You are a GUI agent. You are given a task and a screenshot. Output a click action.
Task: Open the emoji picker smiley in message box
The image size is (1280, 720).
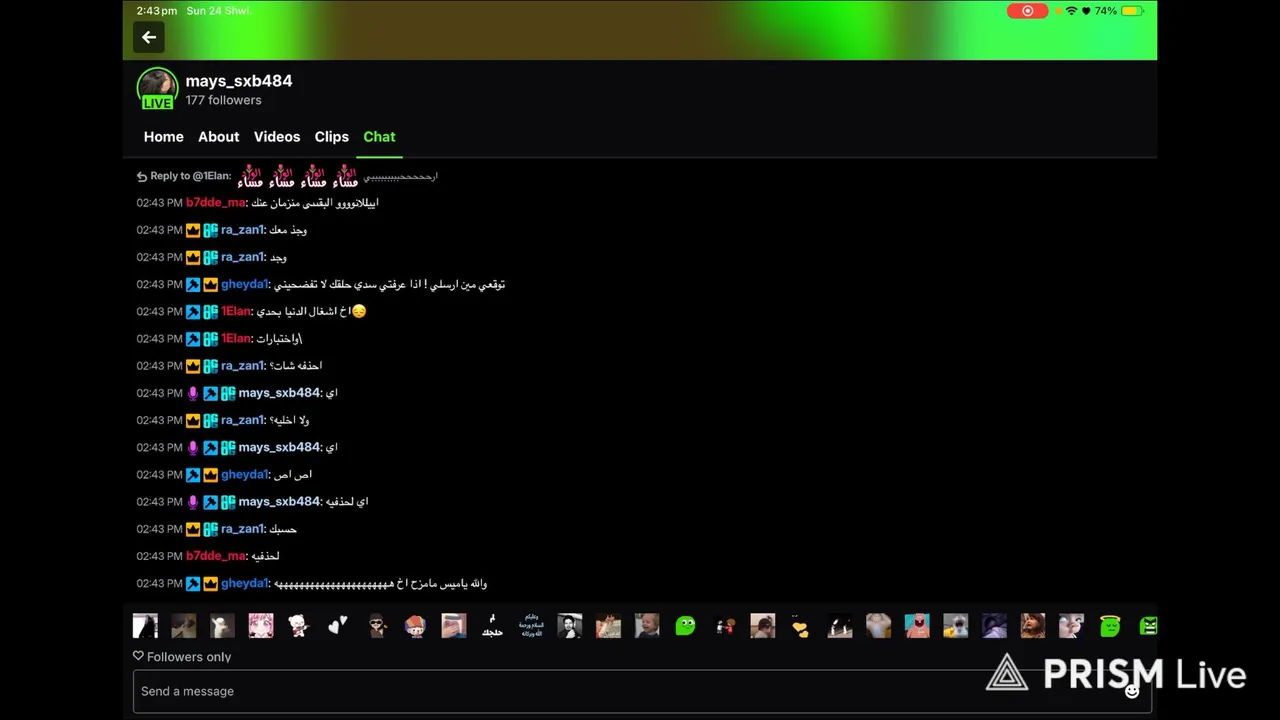pos(1132,691)
